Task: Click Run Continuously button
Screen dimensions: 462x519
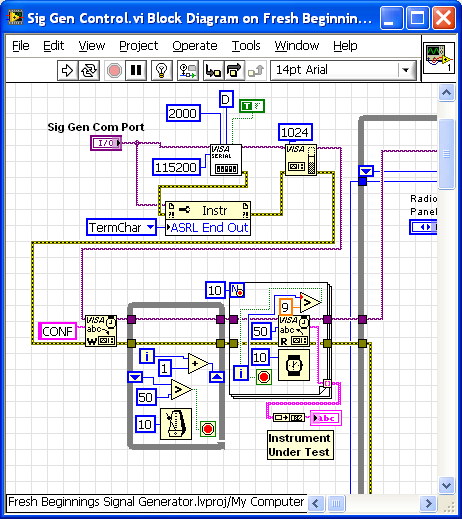Action: click(89, 70)
